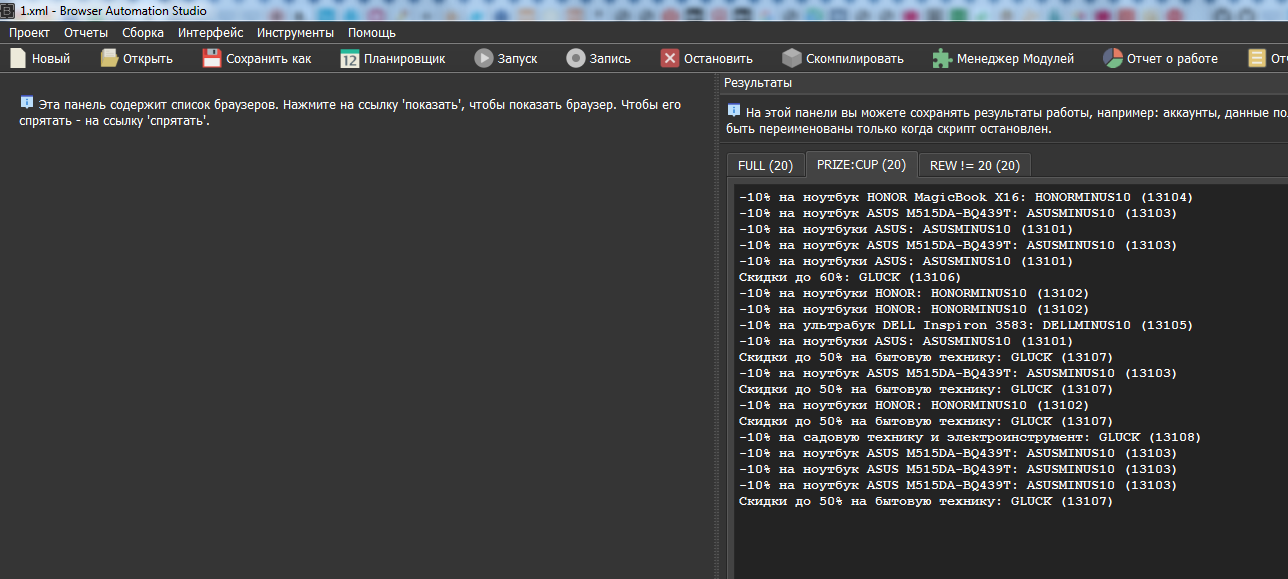This screenshot has width=1288, height=579.
Task: Click the results panel description text
Action: coord(1007,120)
